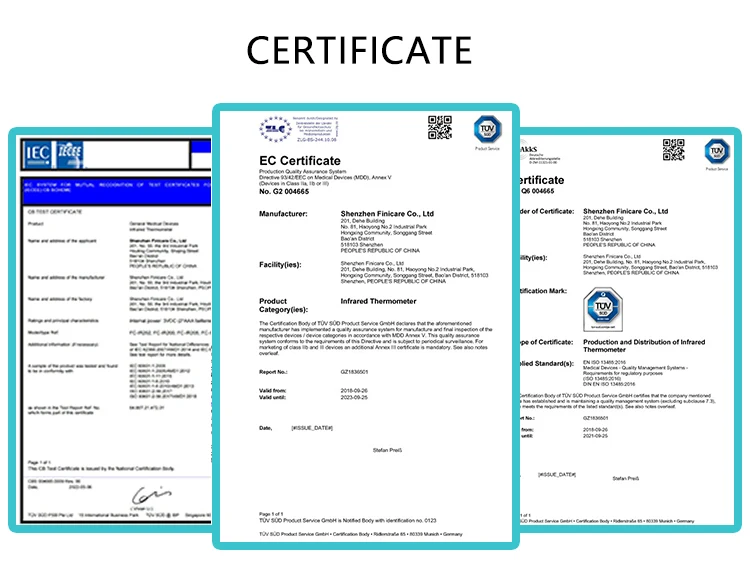
Task: Click '[#ISSUE_DATE#]' on the right certificate
Action: click(x=557, y=474)
